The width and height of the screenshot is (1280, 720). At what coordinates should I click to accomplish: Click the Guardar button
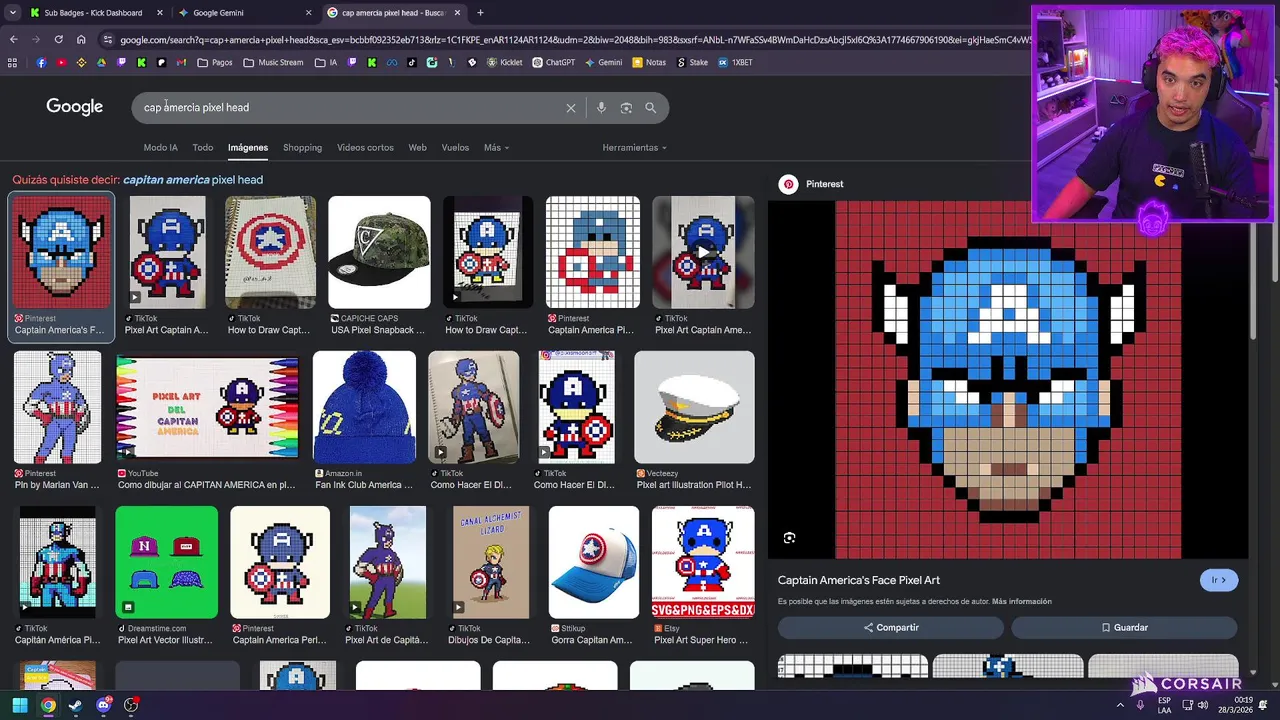coord(1124,627)
